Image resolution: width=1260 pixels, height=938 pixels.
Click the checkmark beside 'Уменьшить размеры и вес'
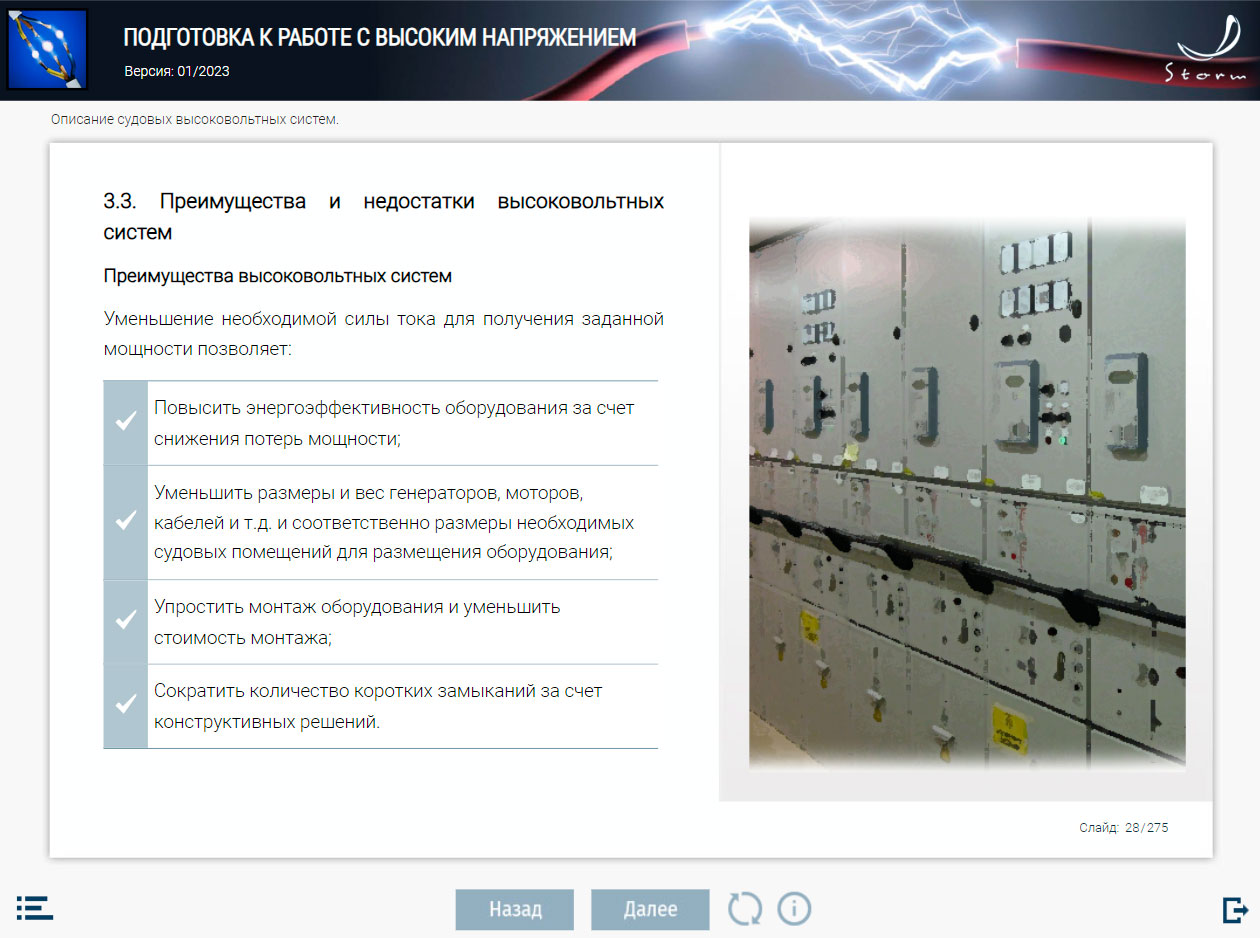125,522
